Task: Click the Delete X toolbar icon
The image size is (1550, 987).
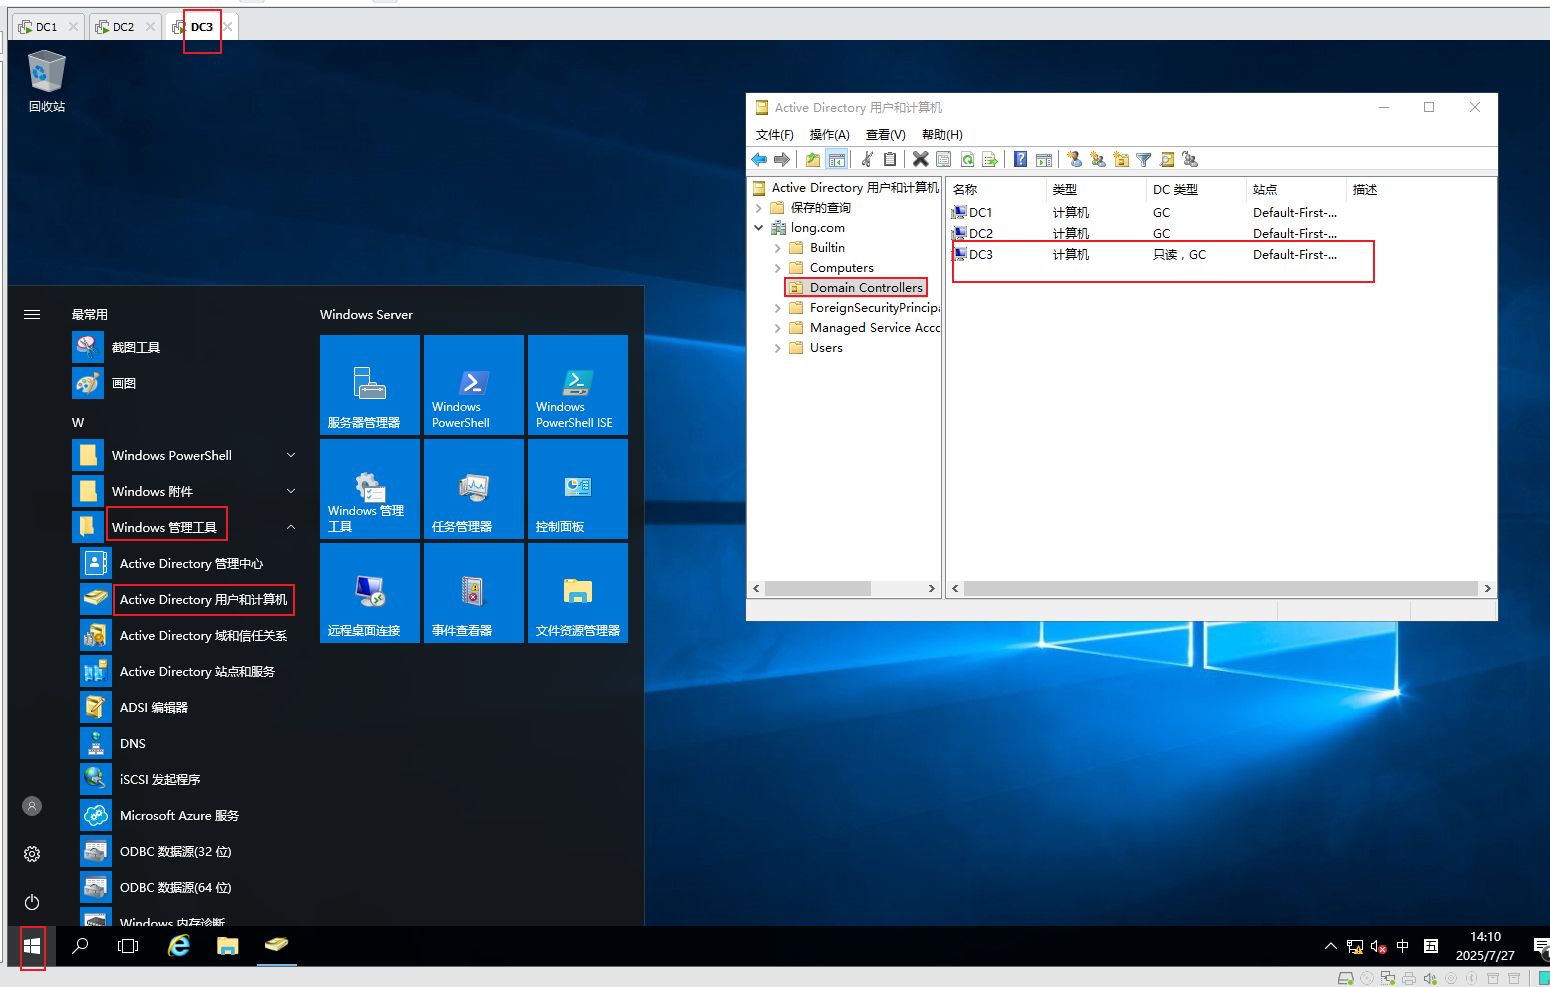Action: click(x=920, y=159)
